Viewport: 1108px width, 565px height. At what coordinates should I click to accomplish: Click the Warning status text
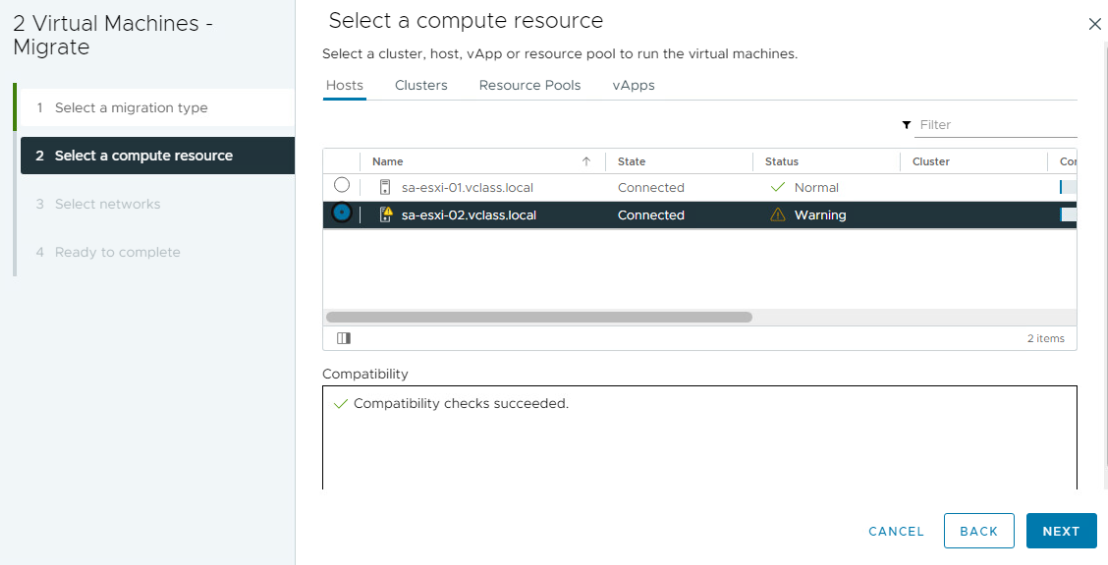[x=820, y=215]
